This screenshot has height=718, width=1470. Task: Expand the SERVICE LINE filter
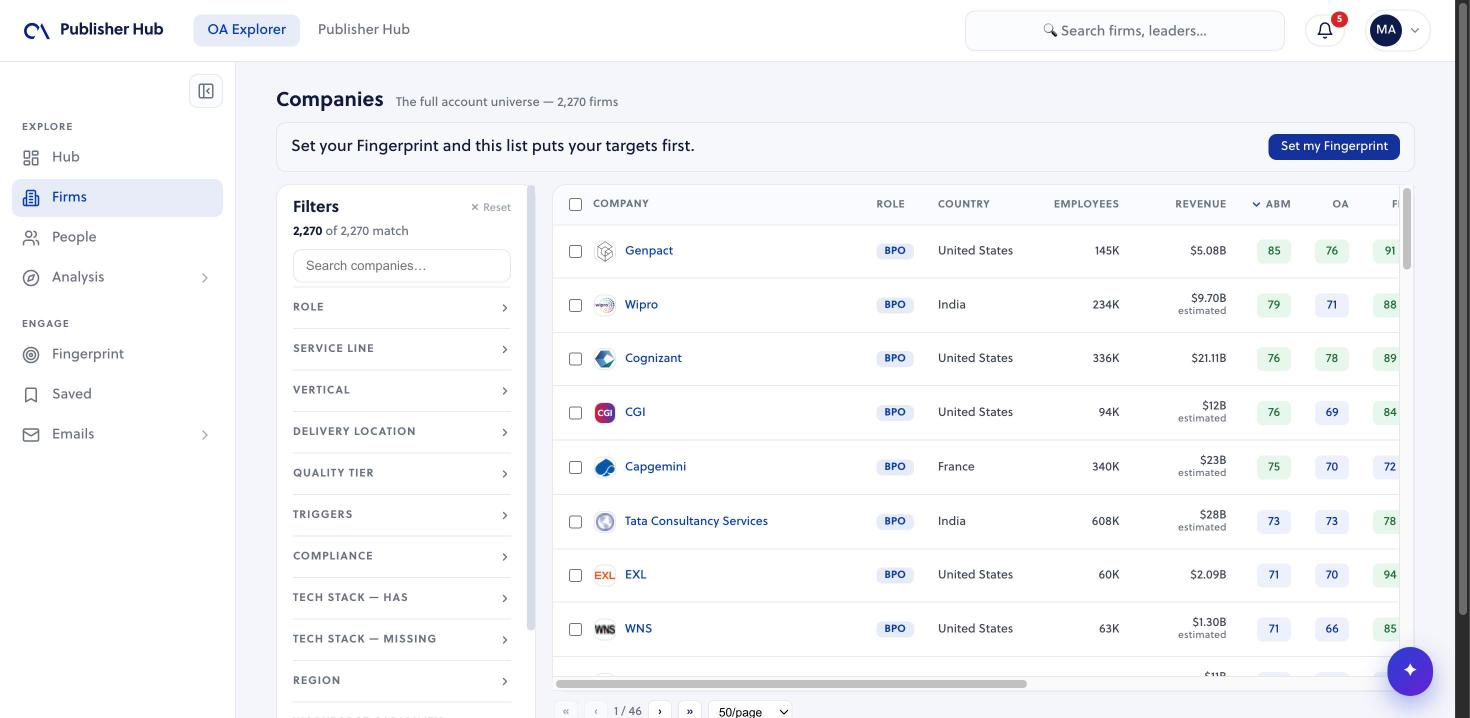click(401, 349)
